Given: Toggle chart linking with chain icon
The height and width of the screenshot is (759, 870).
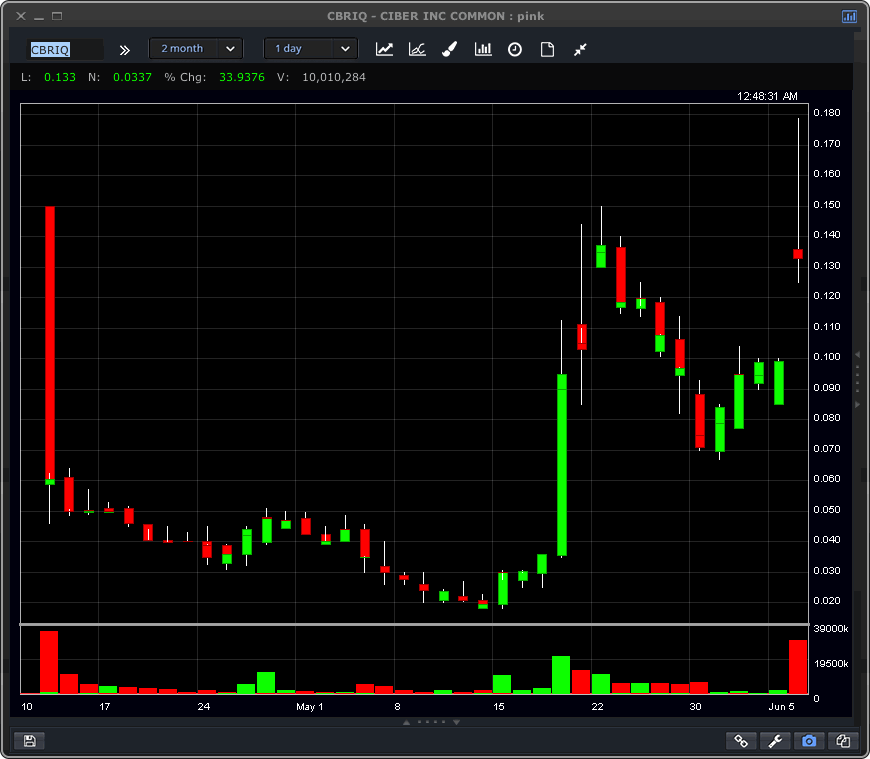Looking at the screenshot, I should (741, 741).
